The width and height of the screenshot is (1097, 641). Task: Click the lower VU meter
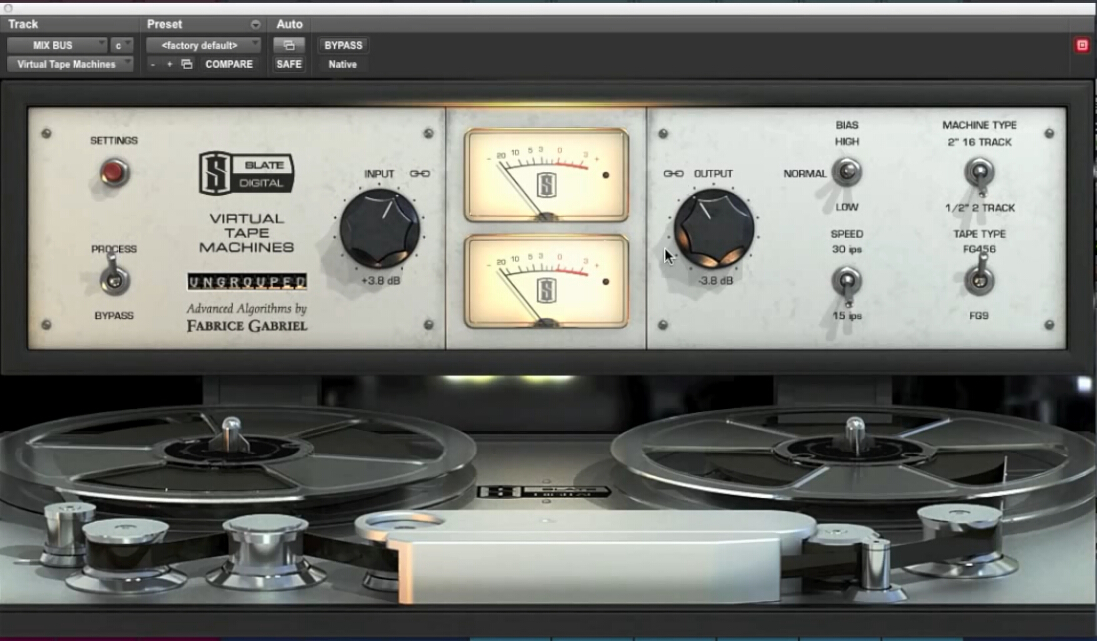click(x=546, y=281)
